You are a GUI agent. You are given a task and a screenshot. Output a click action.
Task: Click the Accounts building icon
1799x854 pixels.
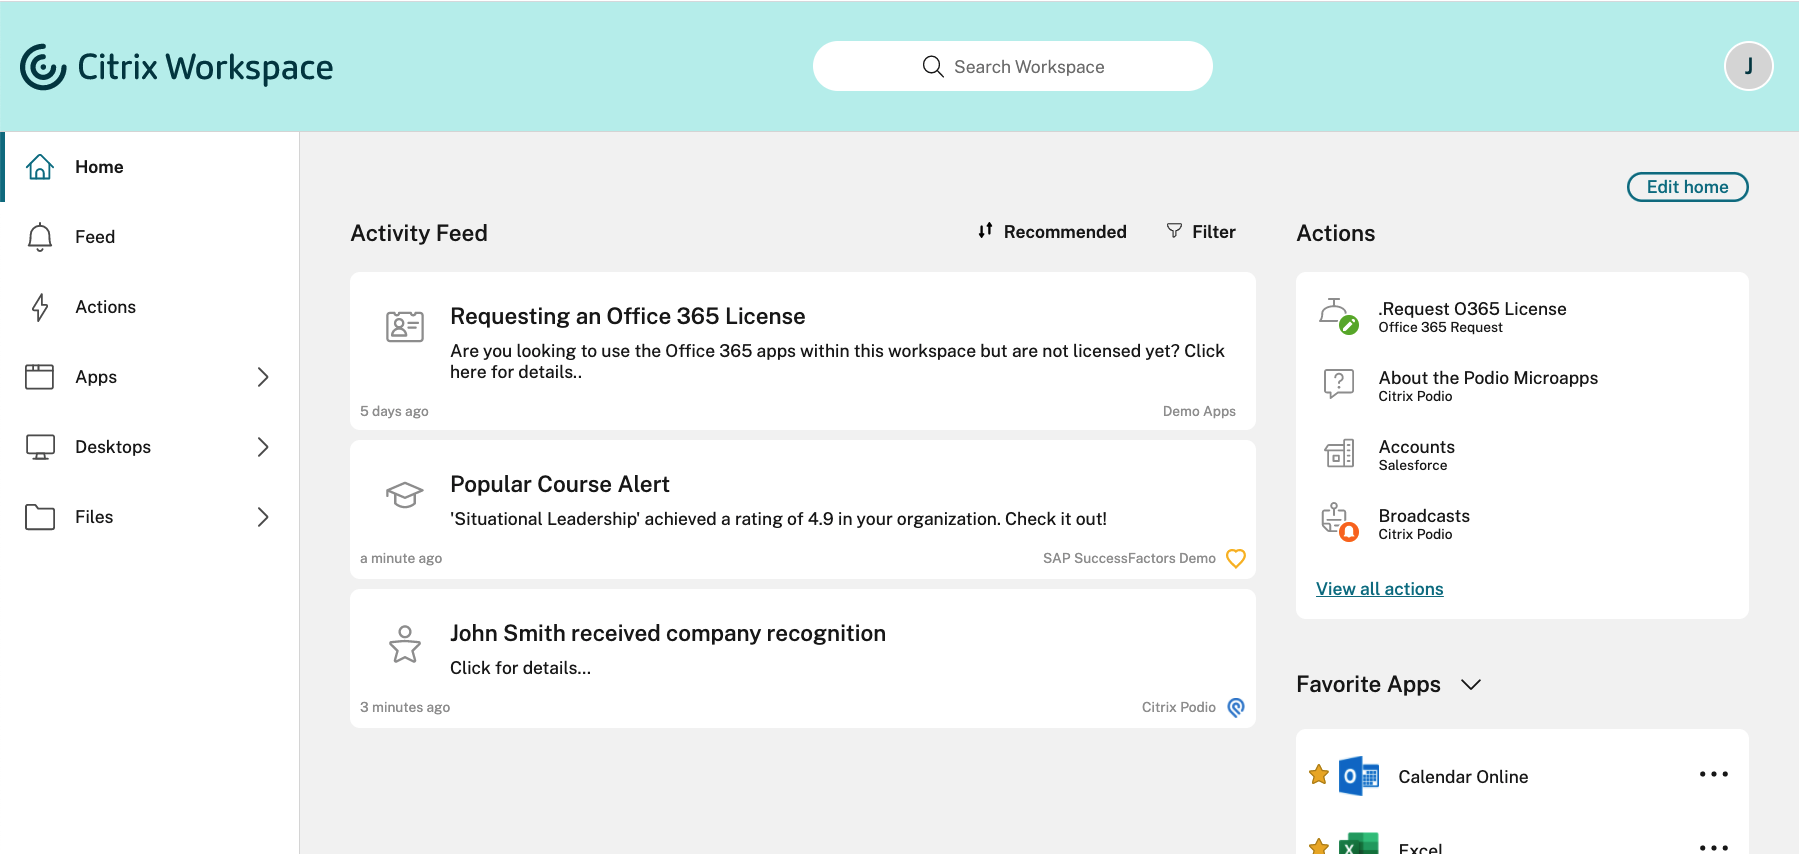coord(1339,454)
